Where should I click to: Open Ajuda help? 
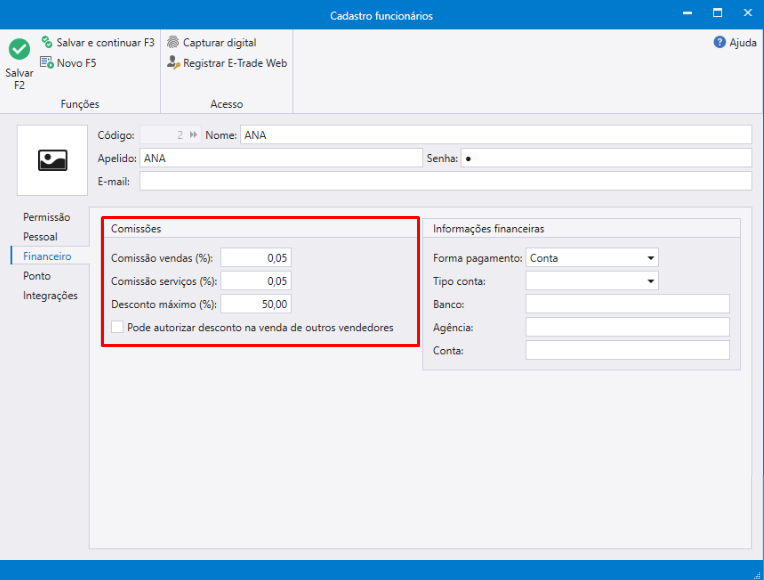click(735, 42)
